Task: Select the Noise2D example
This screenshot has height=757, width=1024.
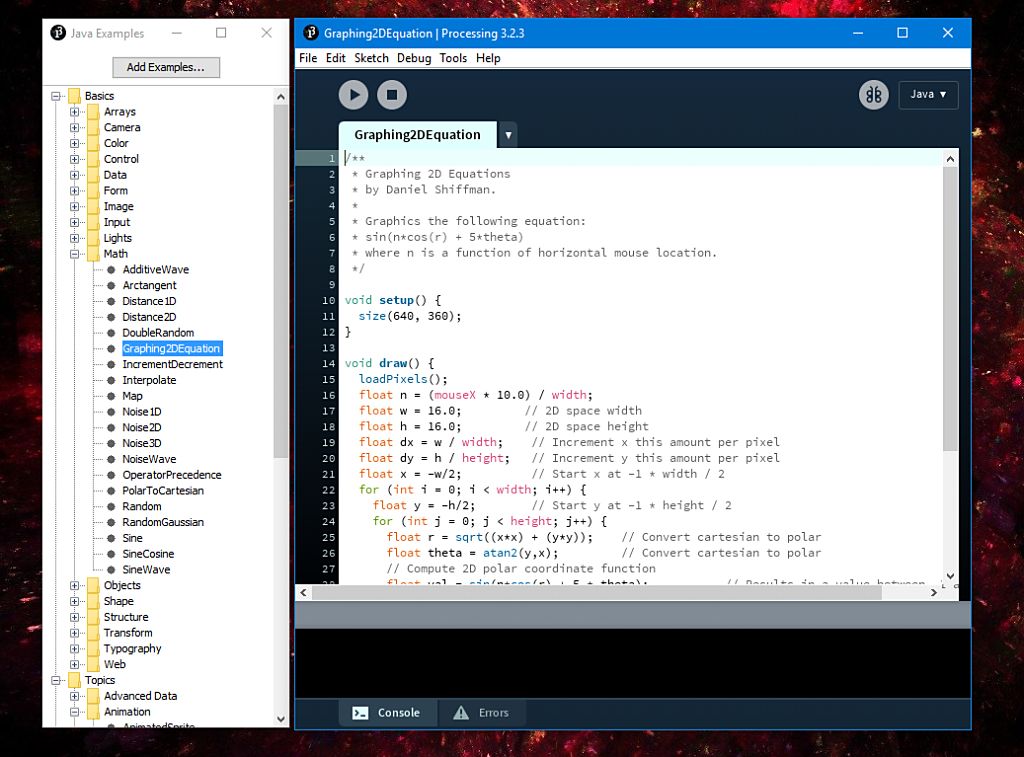Action: tap(142, 427)
